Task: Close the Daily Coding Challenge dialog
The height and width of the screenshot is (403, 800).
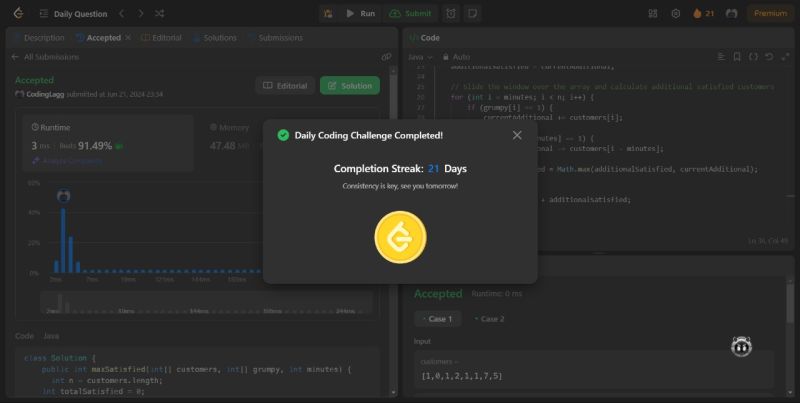Action: coord(517,135)
